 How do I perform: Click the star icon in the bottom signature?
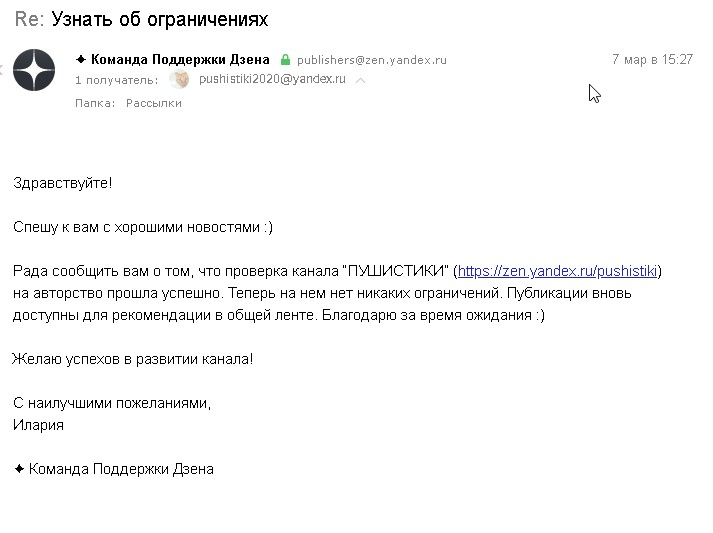(19, 468)
